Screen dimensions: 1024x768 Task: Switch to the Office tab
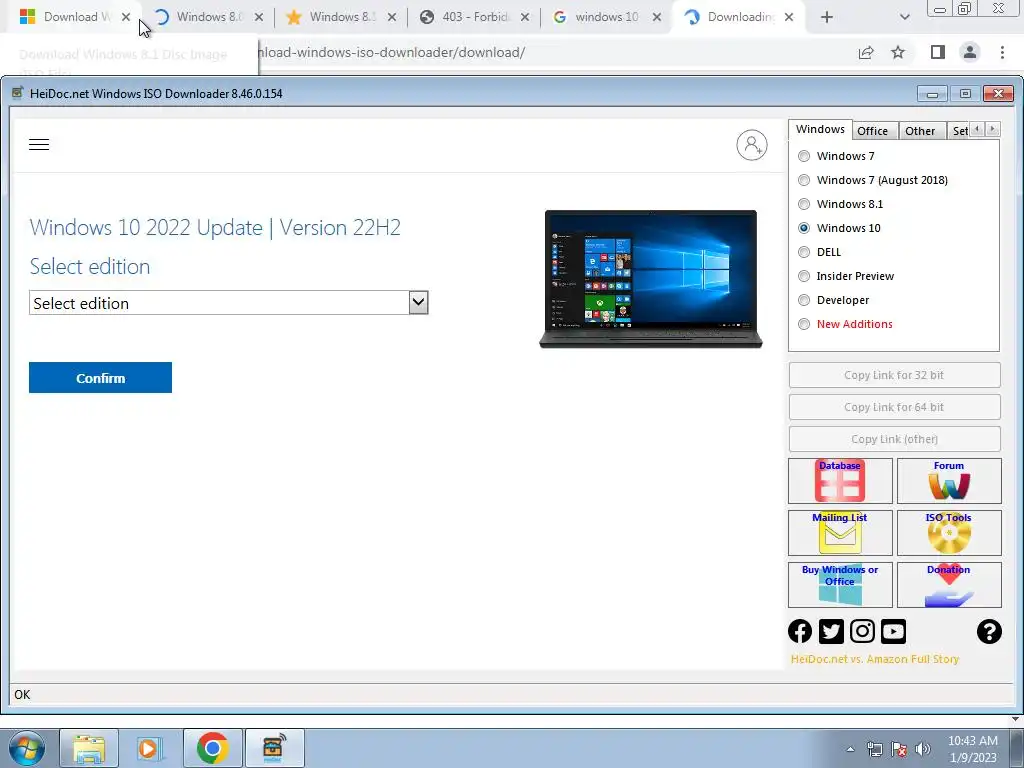point(872,131)
